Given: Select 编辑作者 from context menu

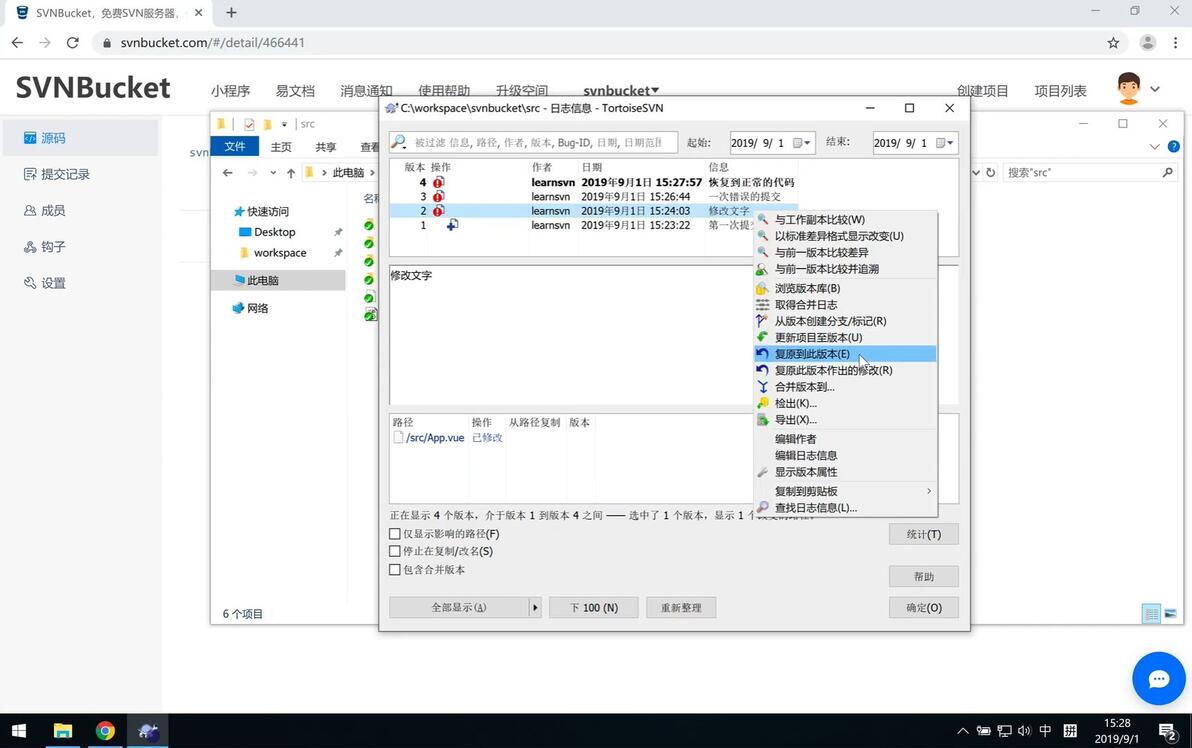Looking at the screenshot, I should click(x=795, y=439).
